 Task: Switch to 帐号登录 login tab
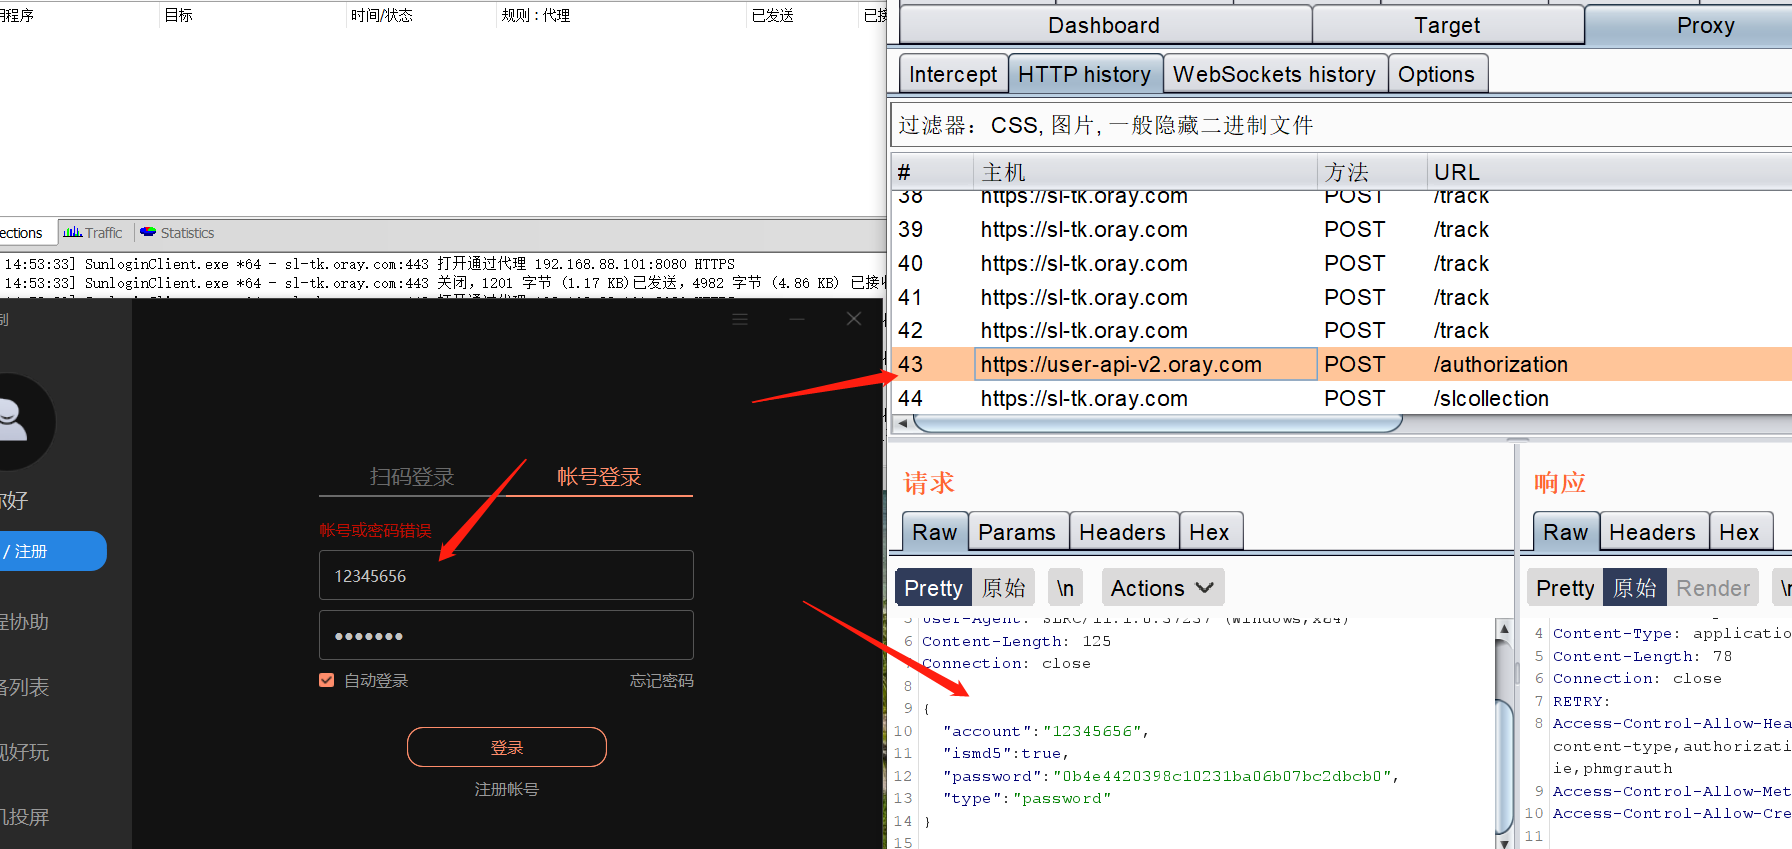pos(599,477)
